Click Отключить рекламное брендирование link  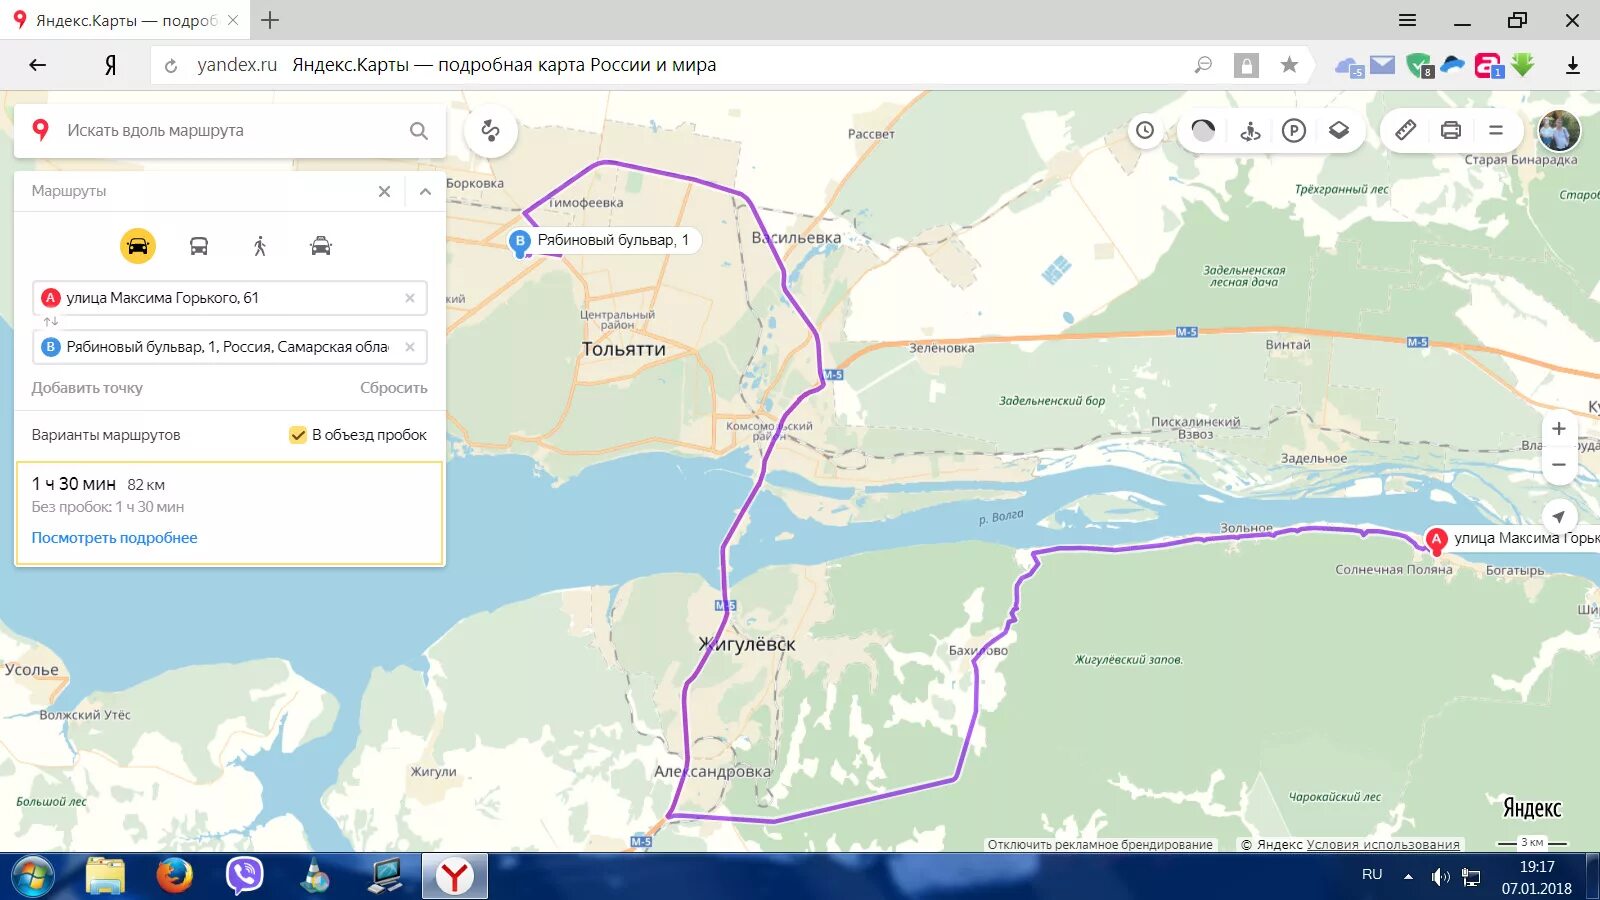1100,845
